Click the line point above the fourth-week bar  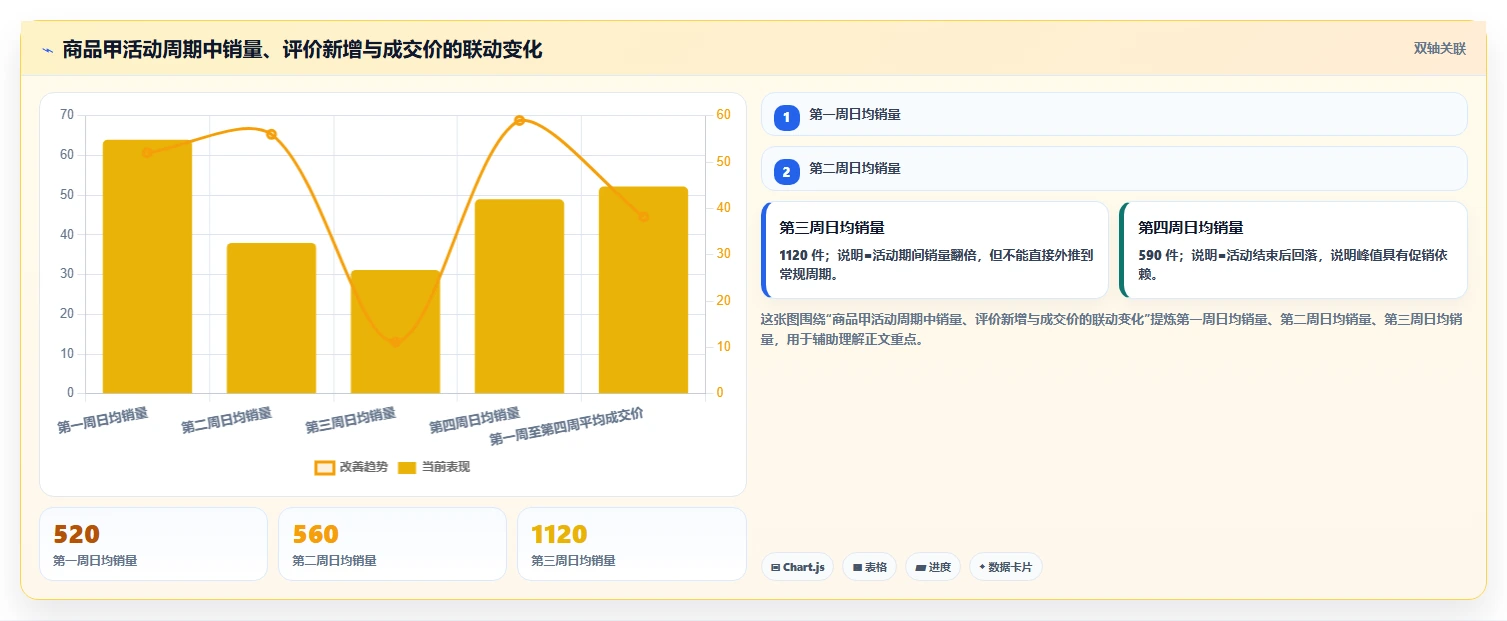click(x=519, y=120)
